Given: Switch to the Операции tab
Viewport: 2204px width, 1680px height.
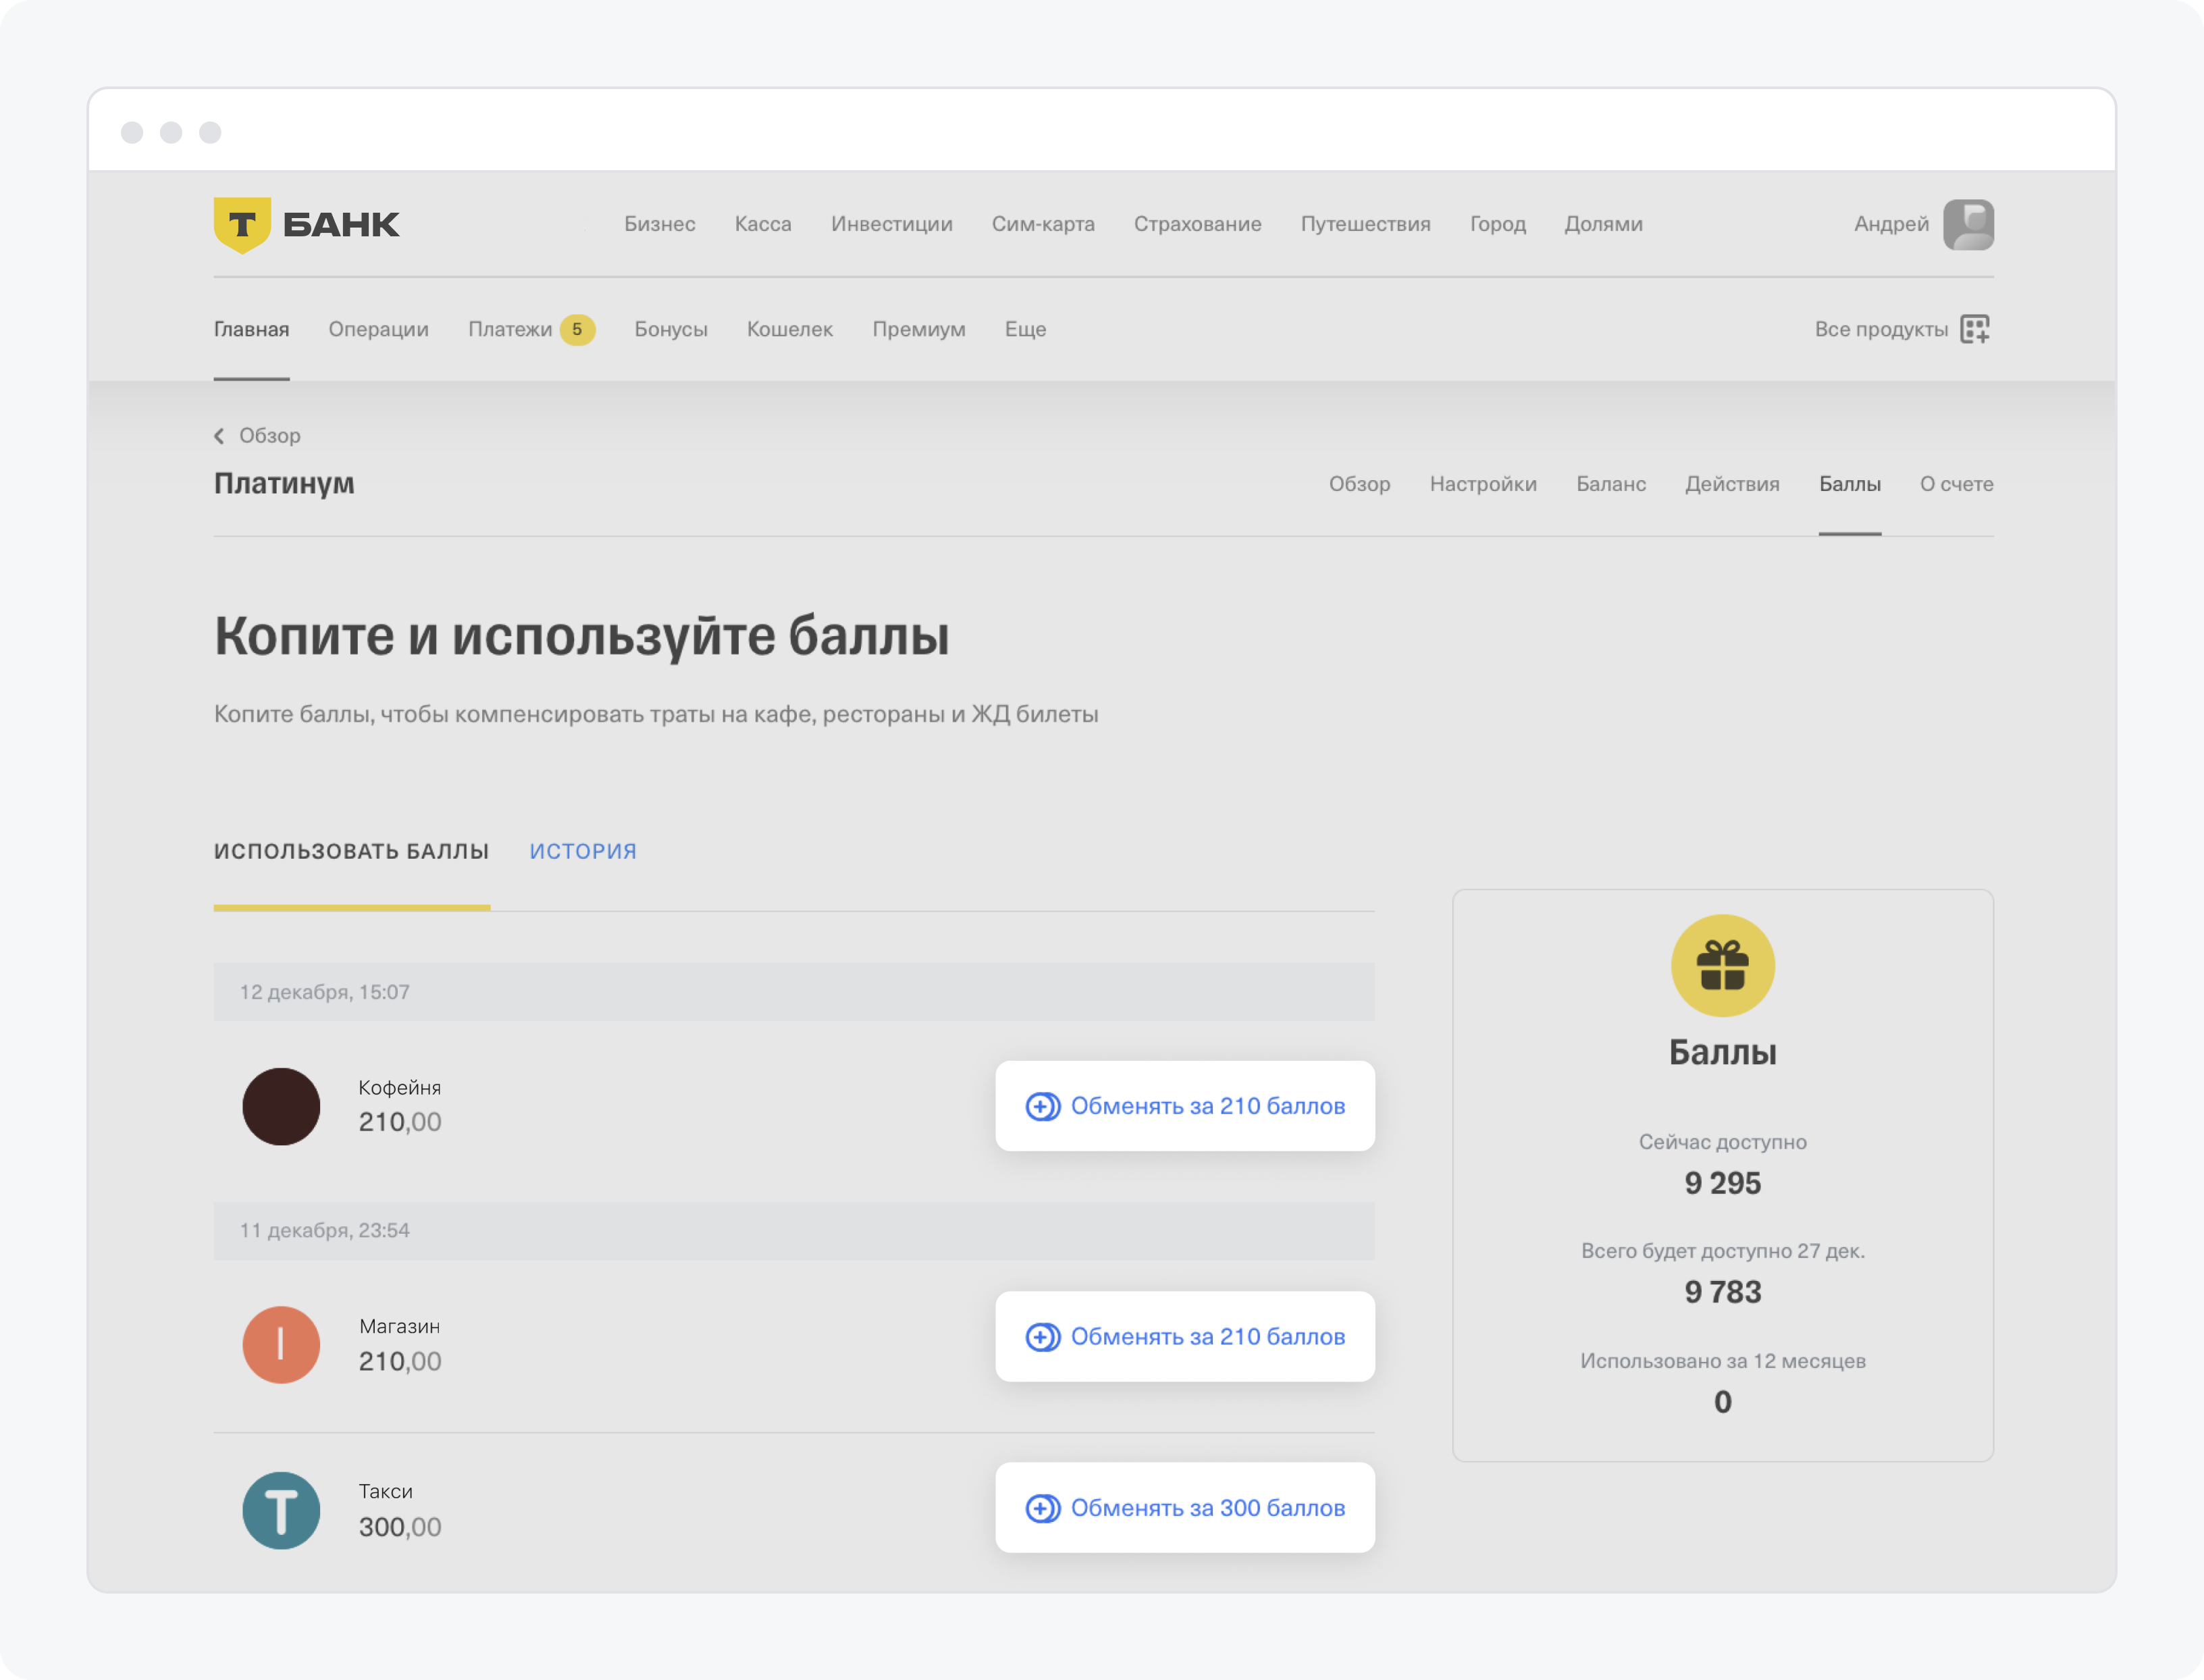Looking at the screenshot, I should point(378,329).
